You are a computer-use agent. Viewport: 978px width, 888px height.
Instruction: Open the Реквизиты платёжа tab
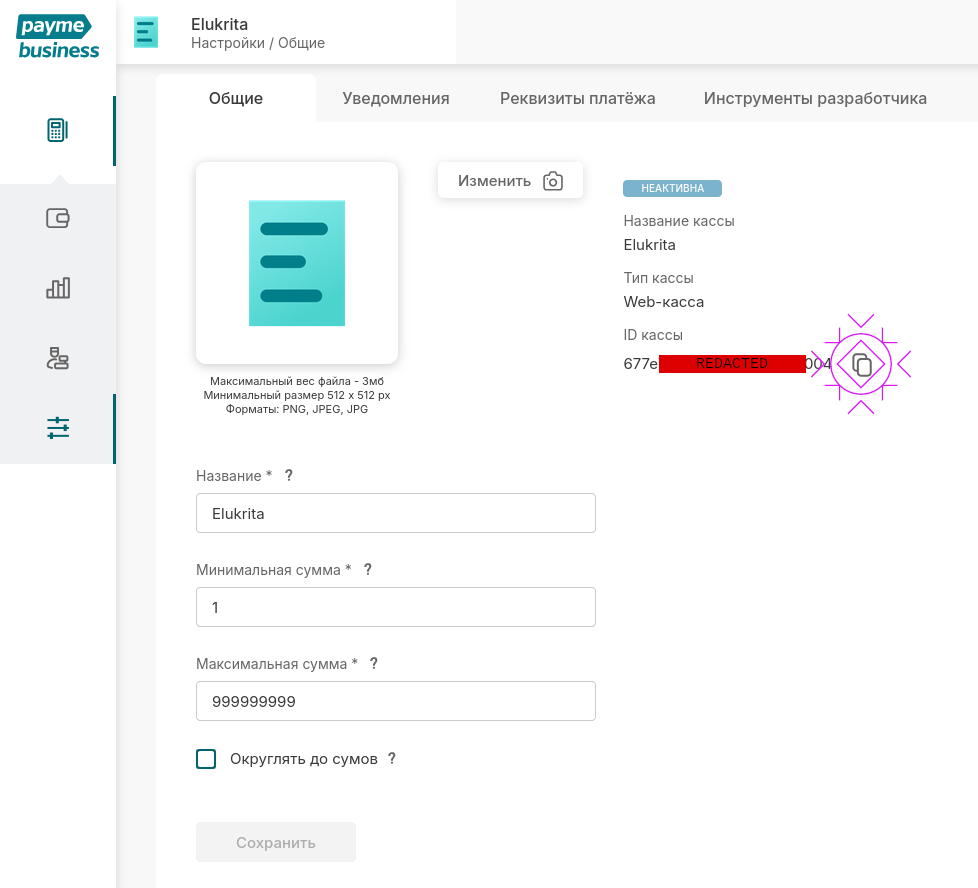point(577,98)
